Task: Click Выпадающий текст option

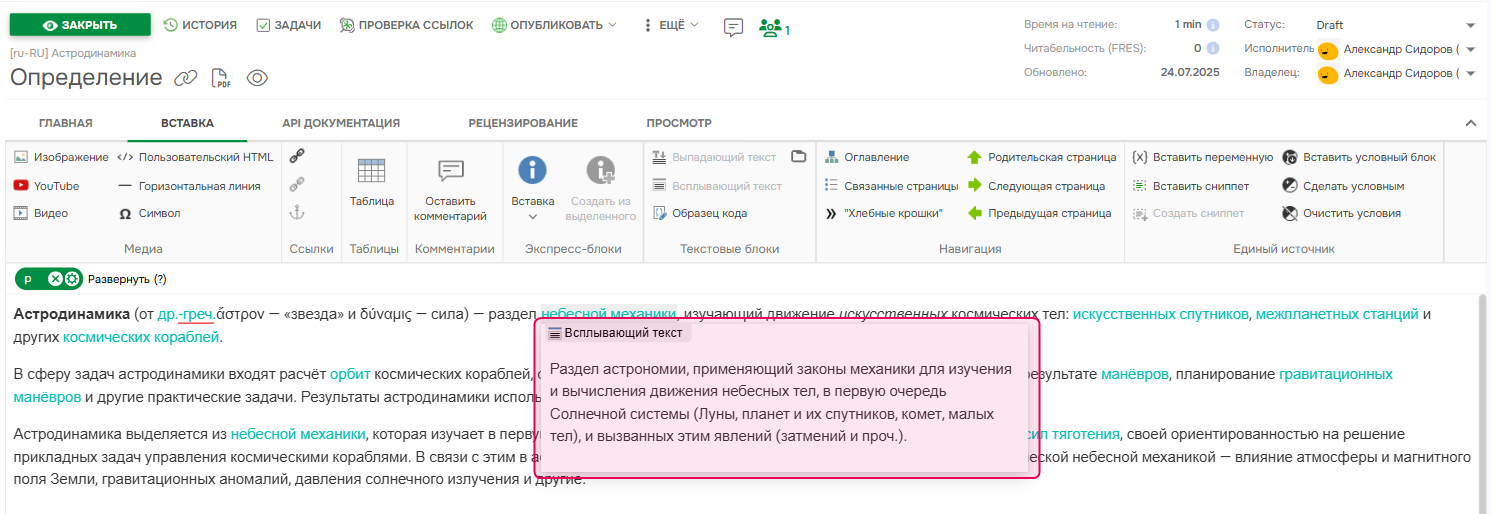Action: click(x=714, y=157)
